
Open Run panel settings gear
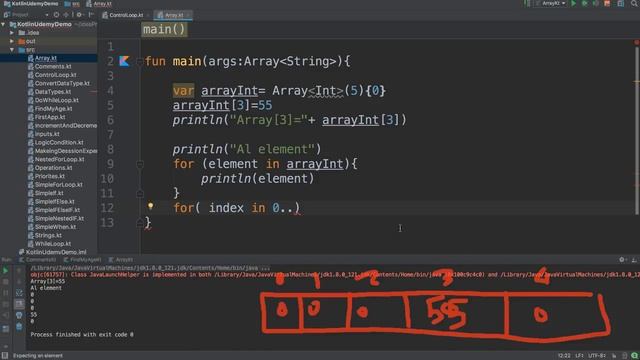click(622, 260)
